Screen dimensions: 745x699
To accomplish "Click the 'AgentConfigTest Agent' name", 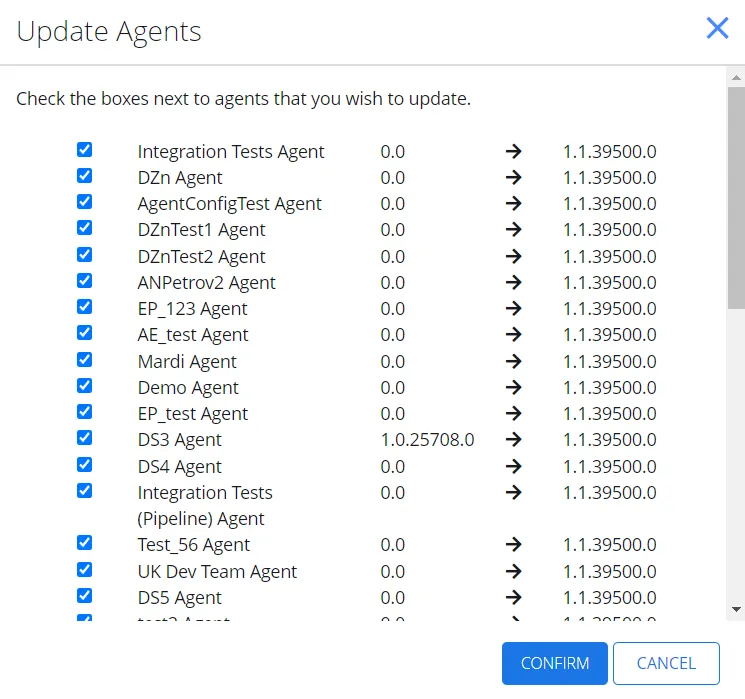I will (229, 204).
